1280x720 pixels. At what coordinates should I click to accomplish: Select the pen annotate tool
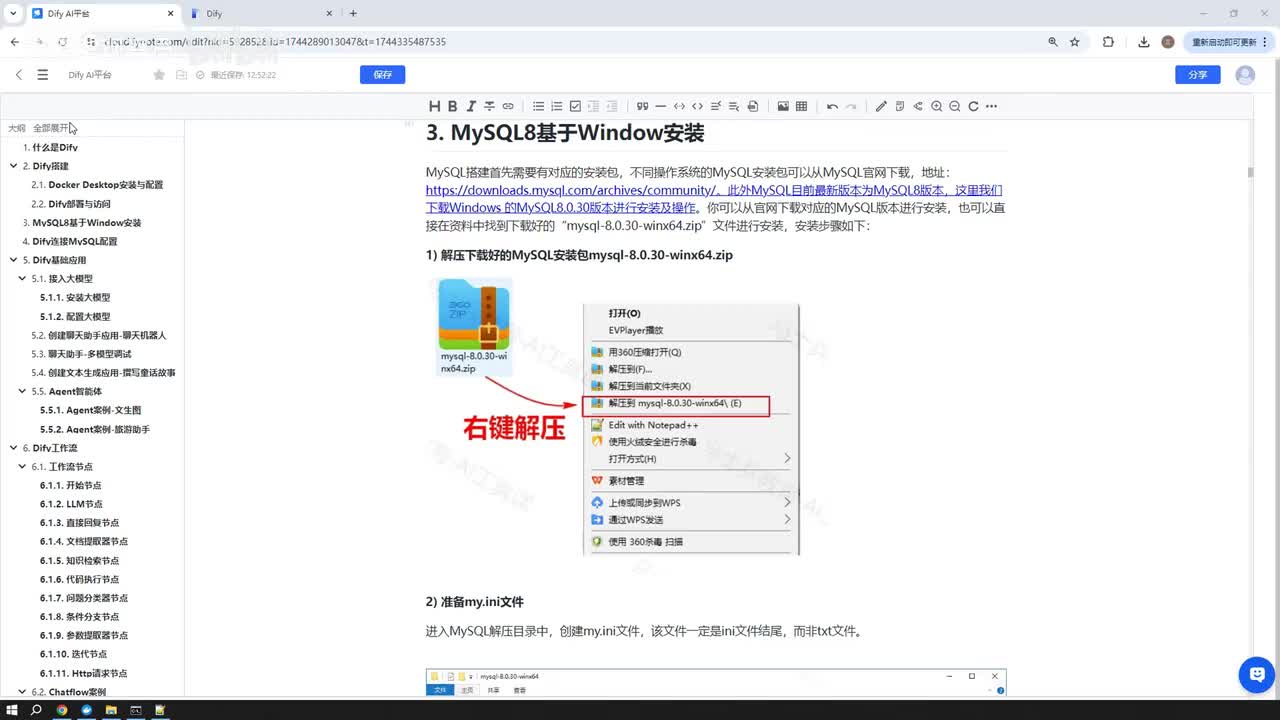tap(881, 106)
